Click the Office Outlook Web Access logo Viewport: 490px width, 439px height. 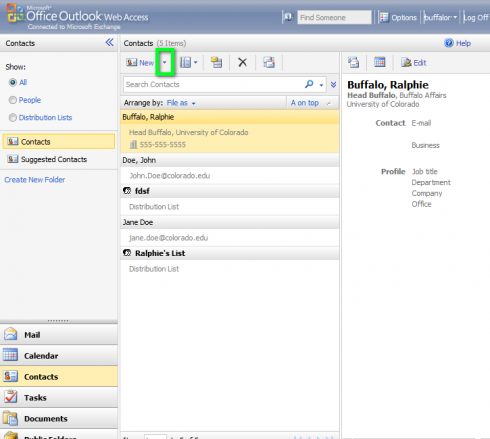78,17
